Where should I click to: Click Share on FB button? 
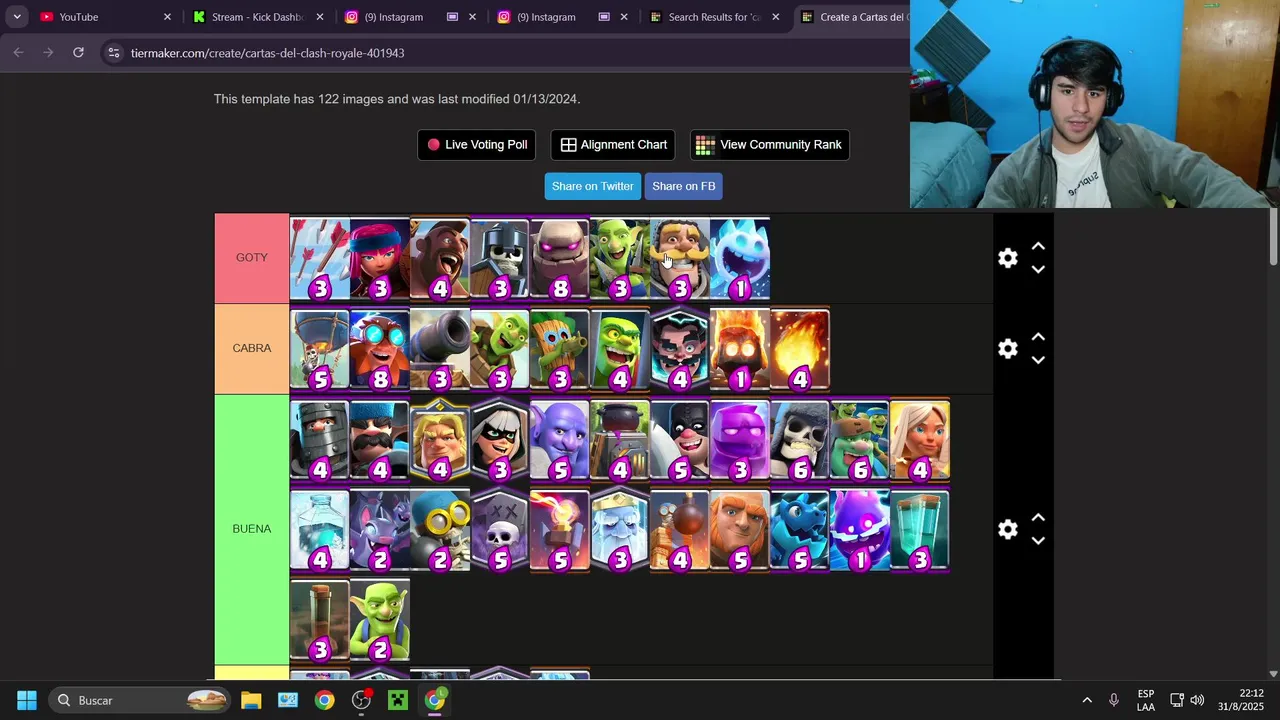coord(684,186)
